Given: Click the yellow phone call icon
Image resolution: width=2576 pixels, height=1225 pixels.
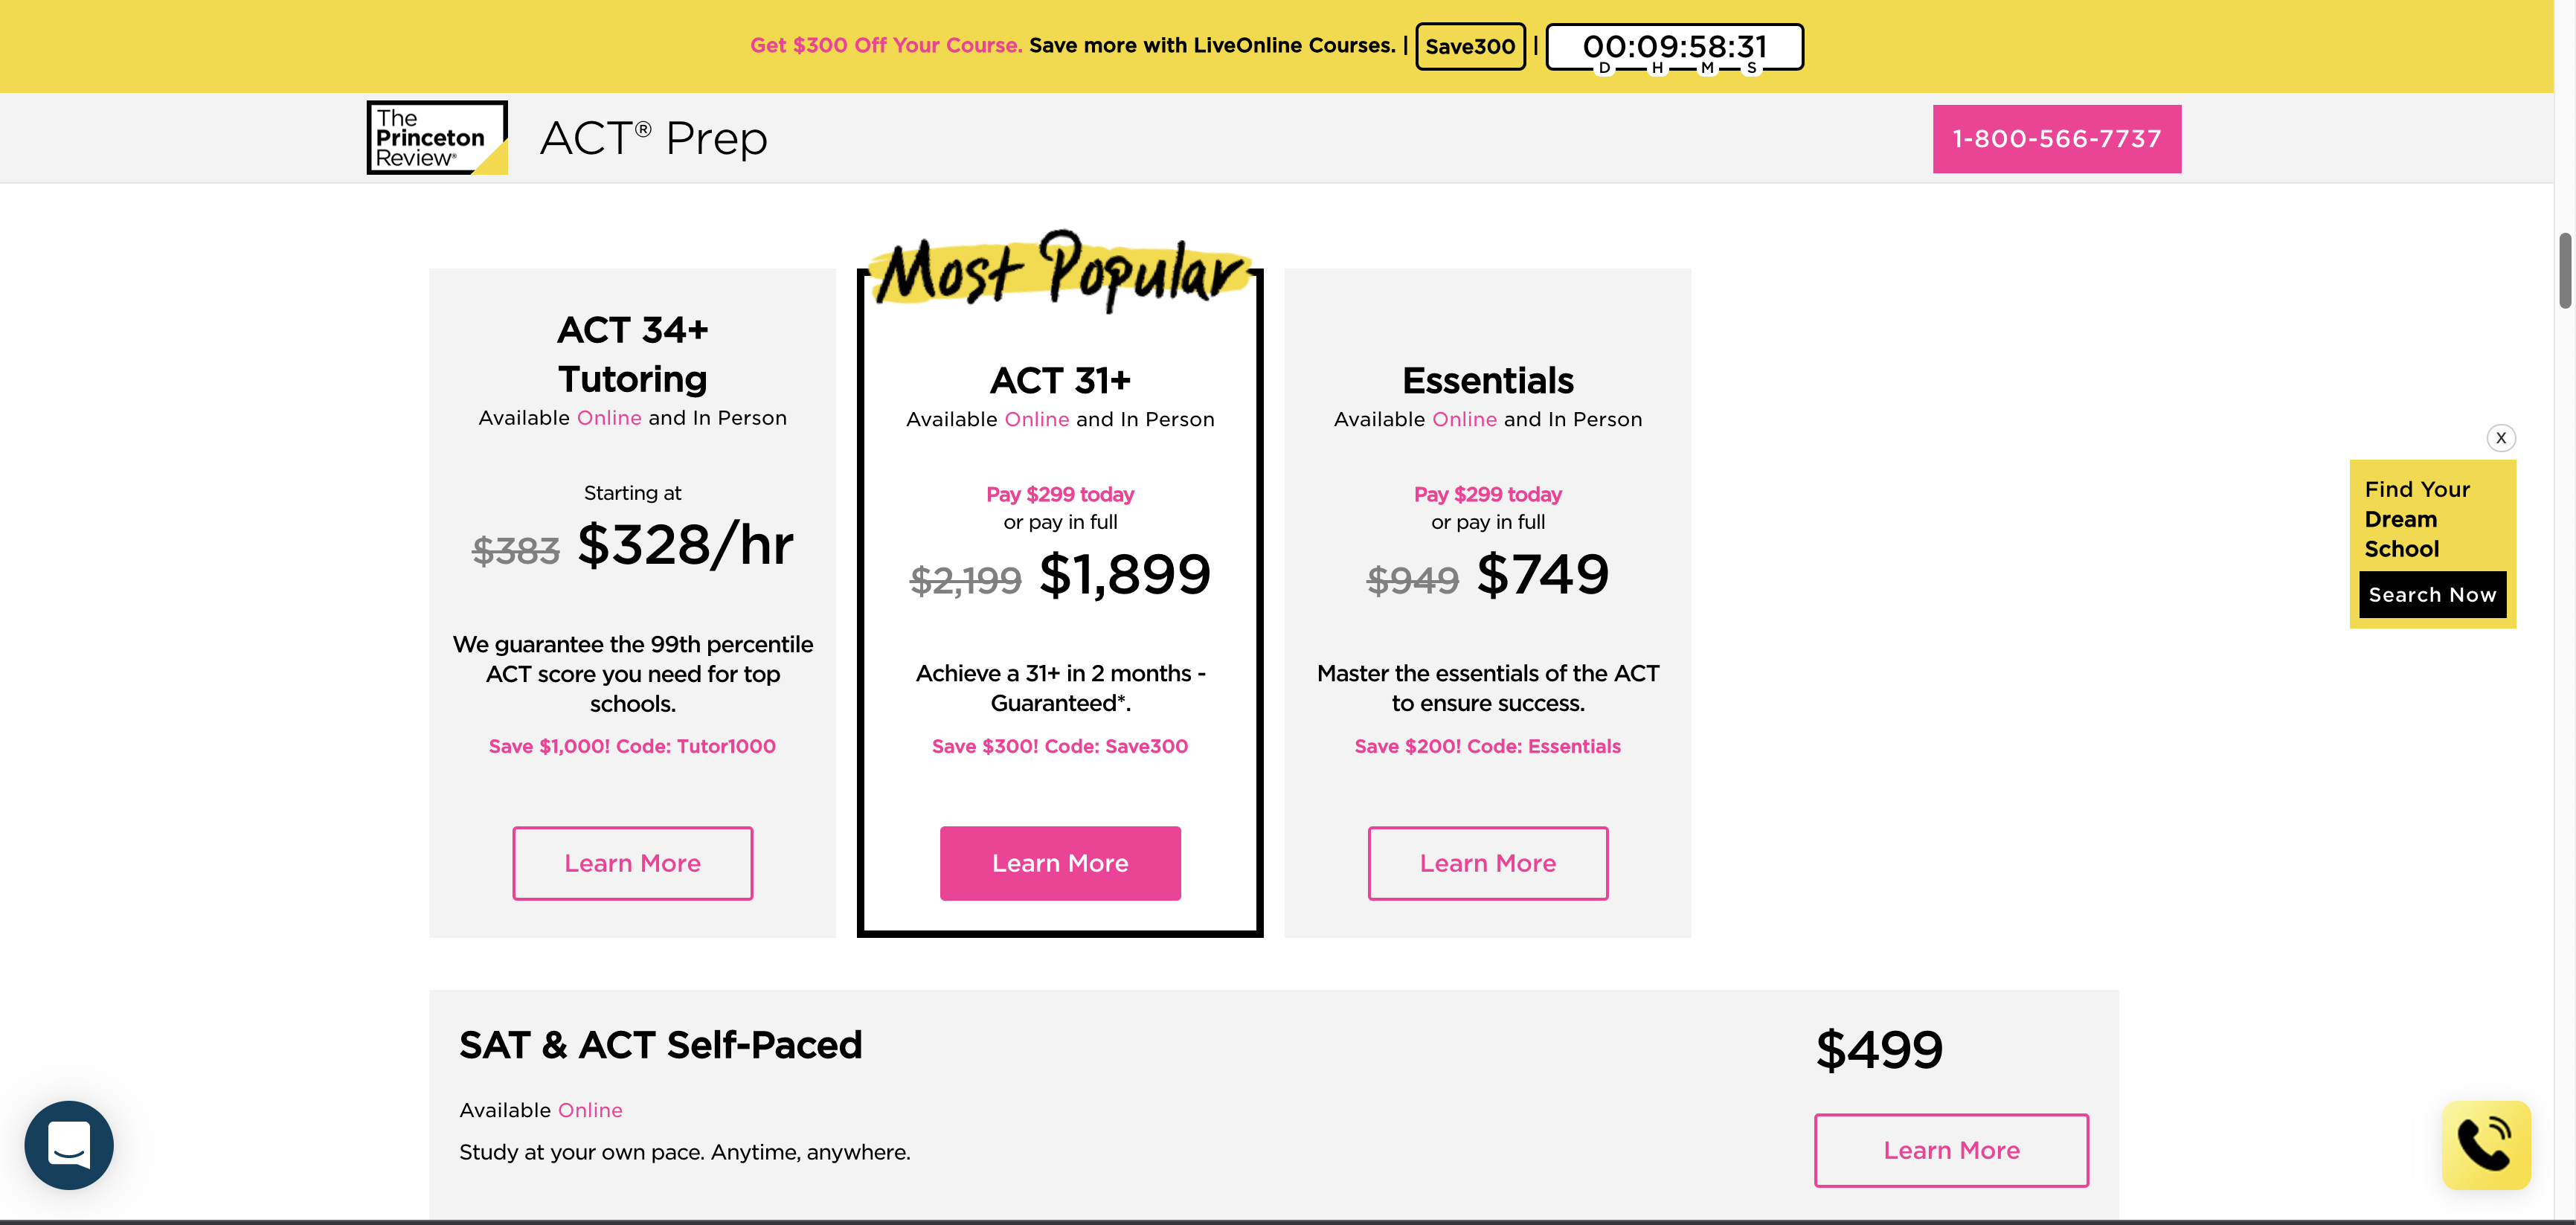Looking at the screenshot, I should 2485,1144.
